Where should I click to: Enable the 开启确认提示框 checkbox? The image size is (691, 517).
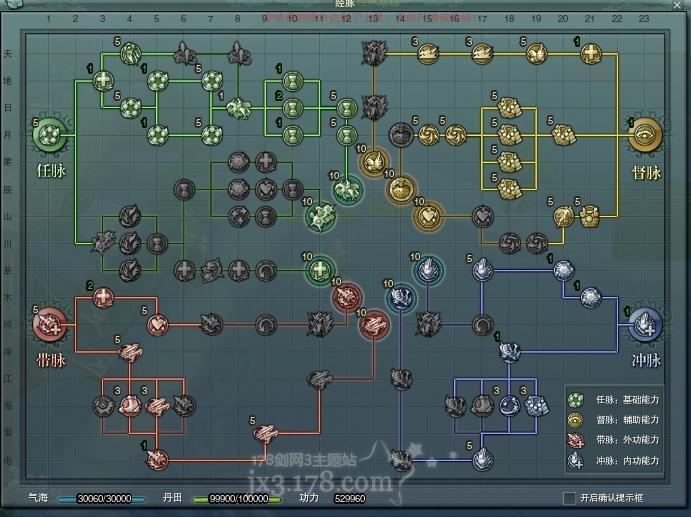pos(569,498)
